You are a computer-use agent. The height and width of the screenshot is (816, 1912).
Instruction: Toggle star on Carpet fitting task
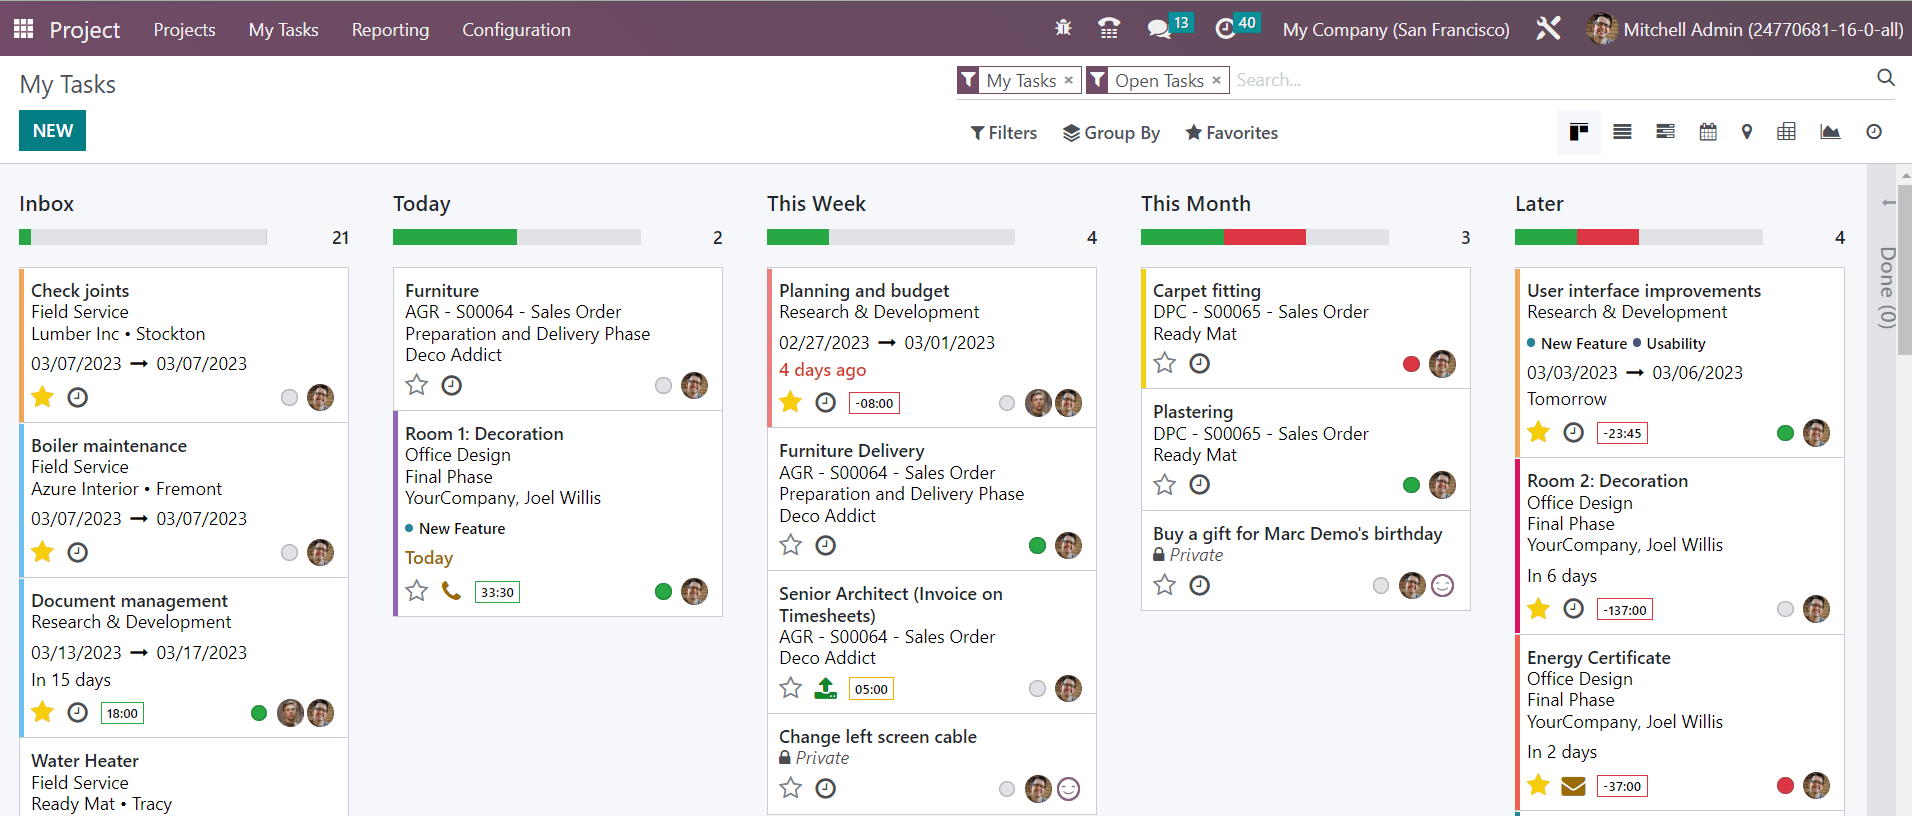(x=1165, y=363)
